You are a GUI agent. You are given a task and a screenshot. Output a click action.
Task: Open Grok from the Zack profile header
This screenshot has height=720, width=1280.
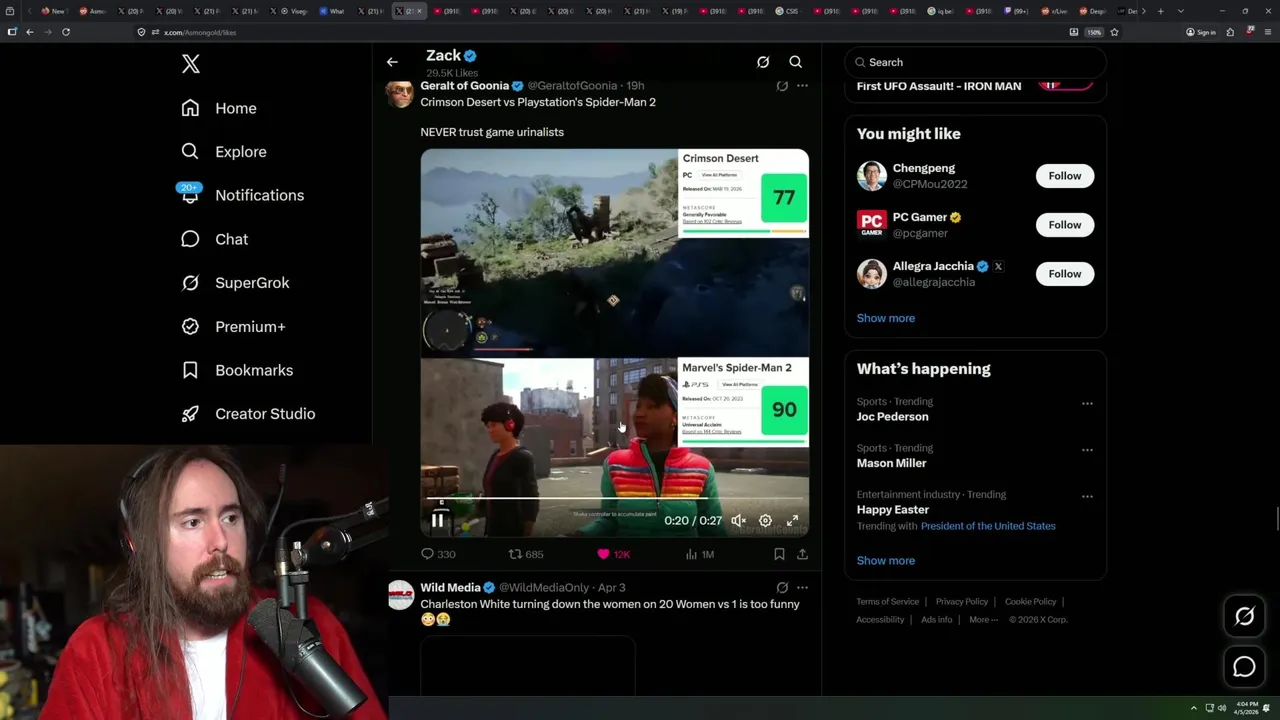coord(763,62)
